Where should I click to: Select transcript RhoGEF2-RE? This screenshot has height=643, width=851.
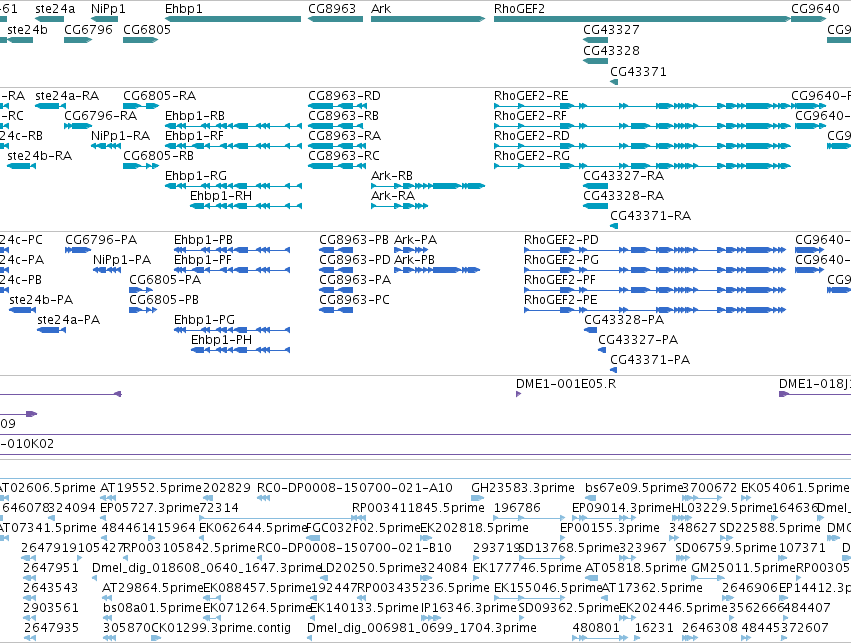(x=642, y=106)
